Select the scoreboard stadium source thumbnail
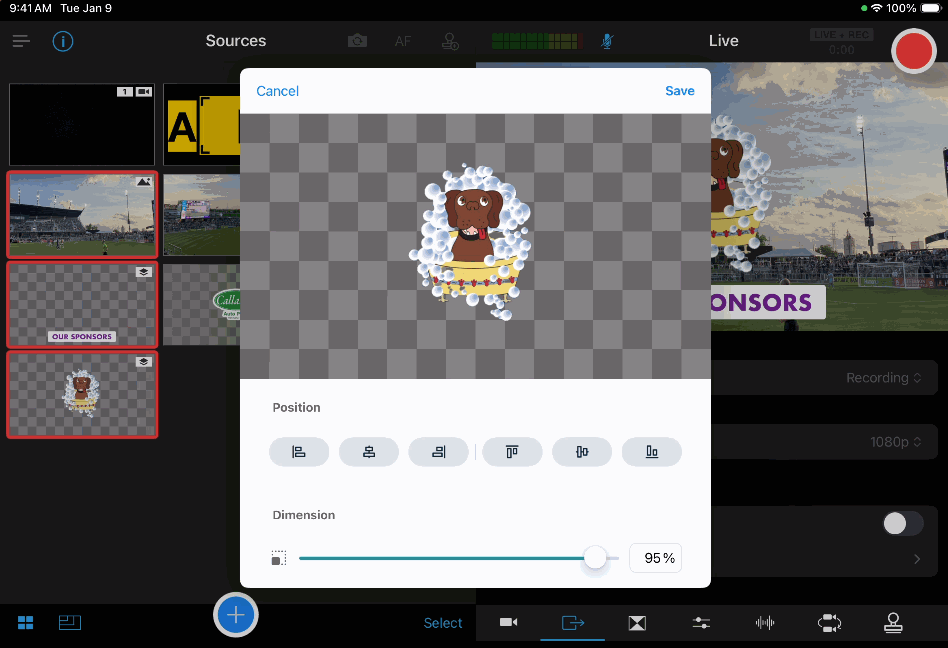 click(x=201, y=215)
